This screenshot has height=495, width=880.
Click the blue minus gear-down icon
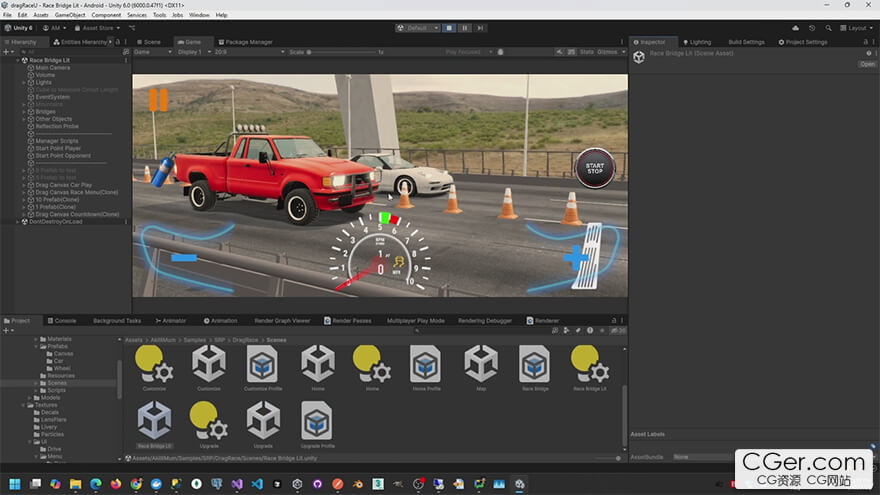(184, 258)
